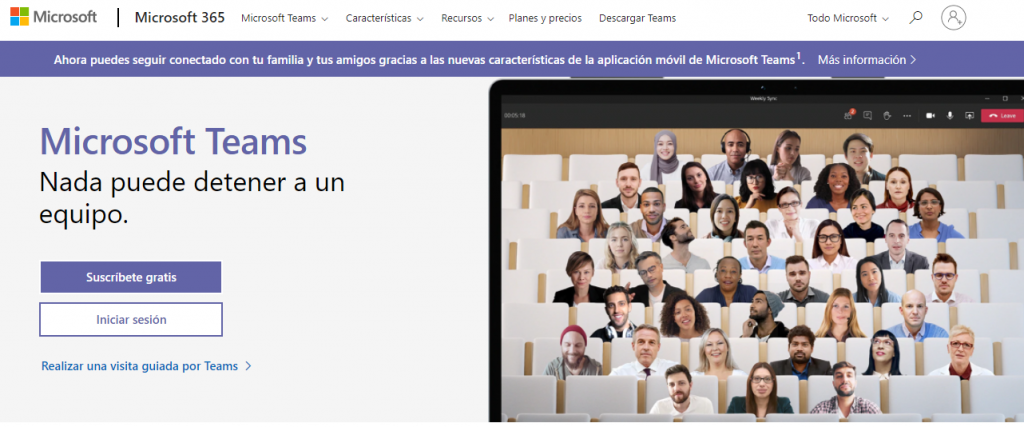This screenshot has height=427, width=1024.
Task: Click the Weekly Sync meeting title
Action: pyautogui.click(x=763, y=99)
